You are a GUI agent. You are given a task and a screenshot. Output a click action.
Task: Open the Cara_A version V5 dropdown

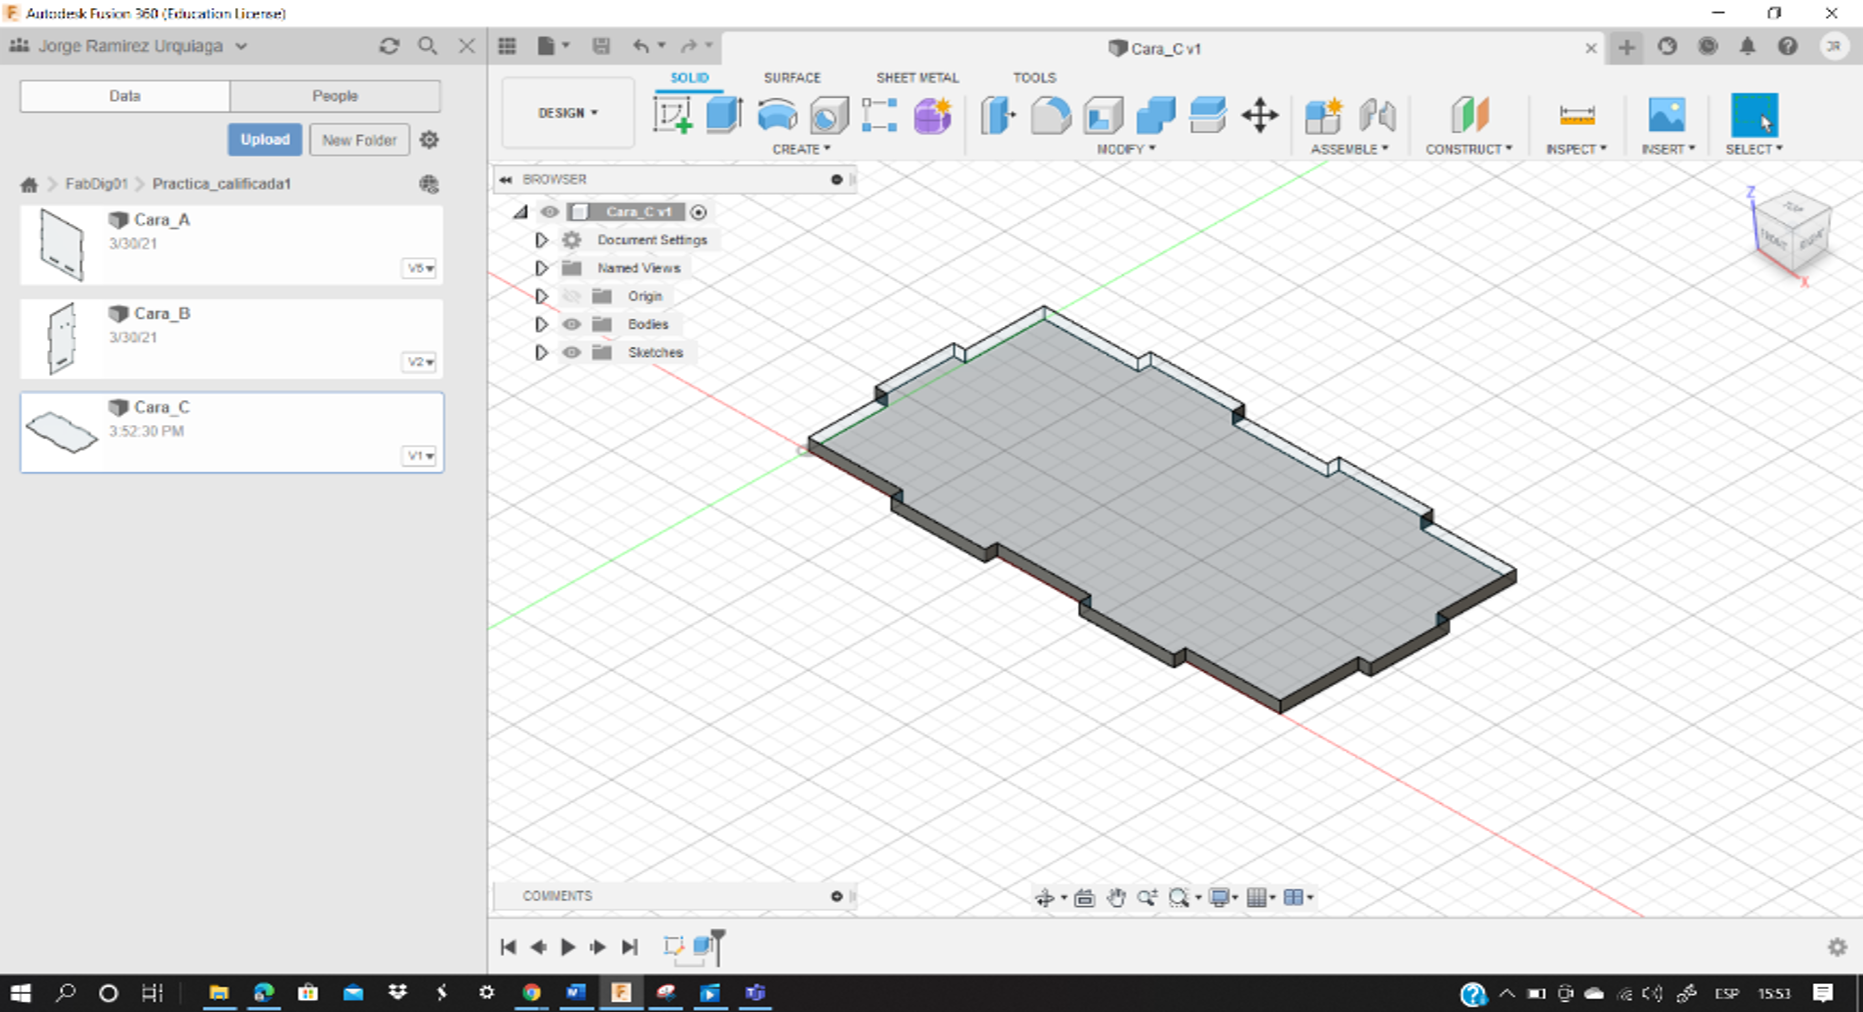coord(419,268)
